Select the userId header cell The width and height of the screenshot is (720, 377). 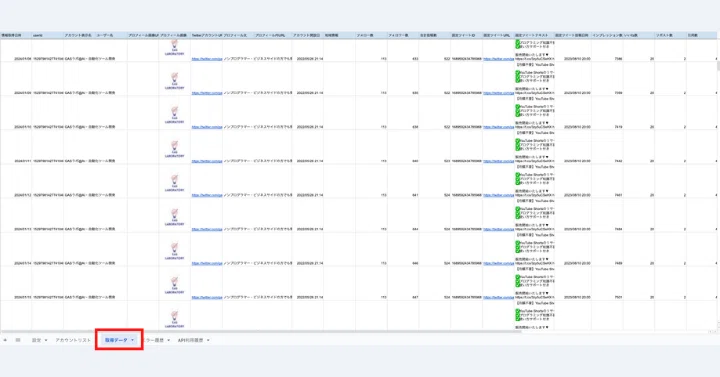pos(48,35)
